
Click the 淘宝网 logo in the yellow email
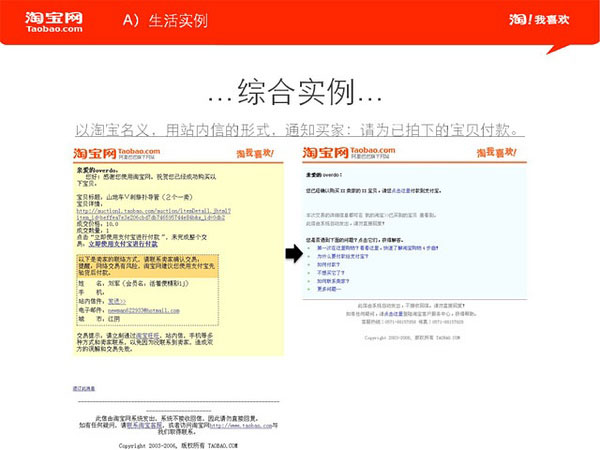[117, 154]
